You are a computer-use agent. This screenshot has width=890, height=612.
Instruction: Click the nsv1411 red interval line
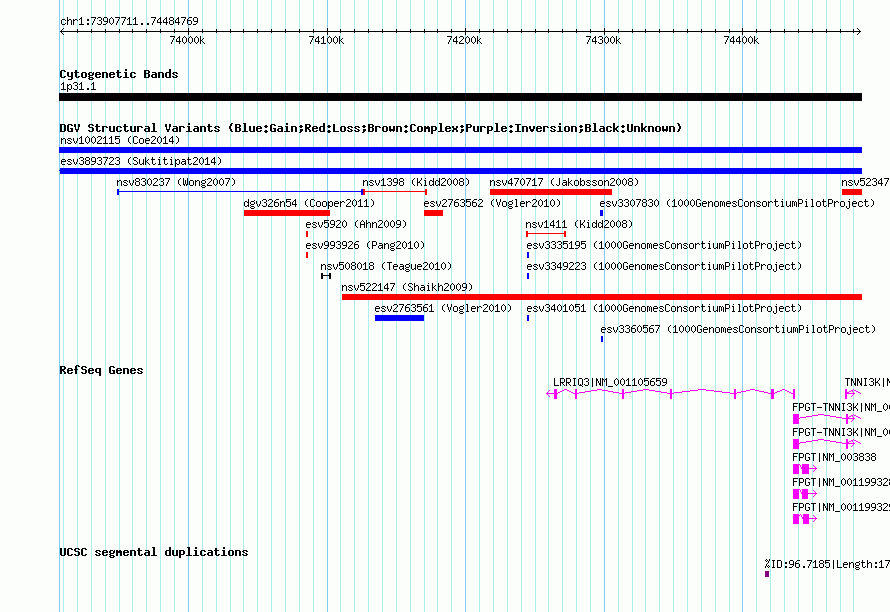(x=545, y=234)
